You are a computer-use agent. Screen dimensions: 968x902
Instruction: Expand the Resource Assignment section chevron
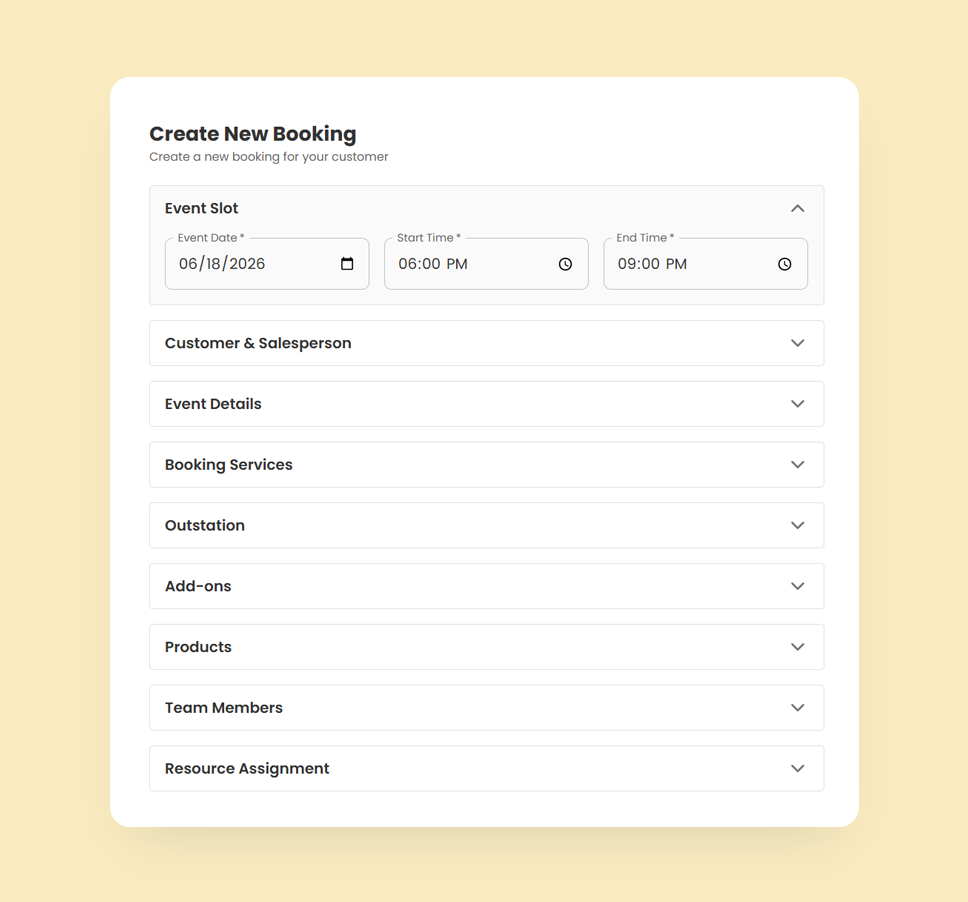coord(798,769)
